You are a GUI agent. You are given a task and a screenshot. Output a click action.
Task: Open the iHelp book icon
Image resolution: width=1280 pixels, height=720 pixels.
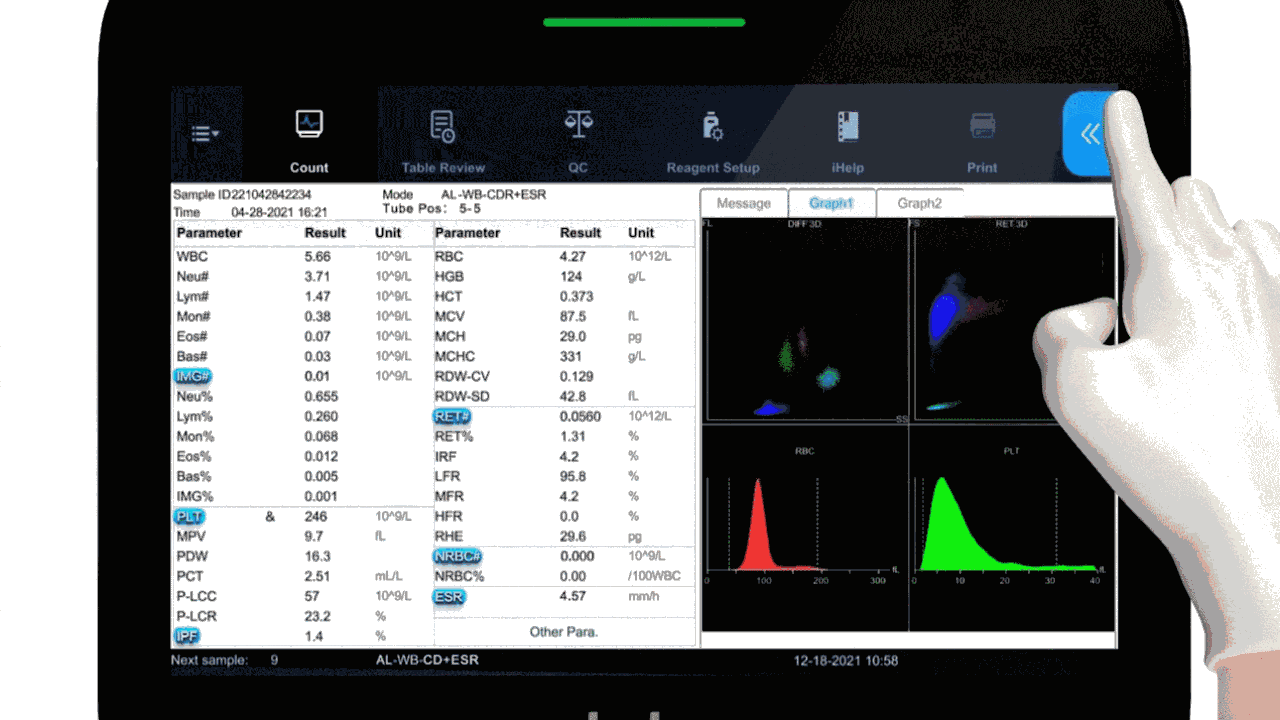click(x=847, y=127)
